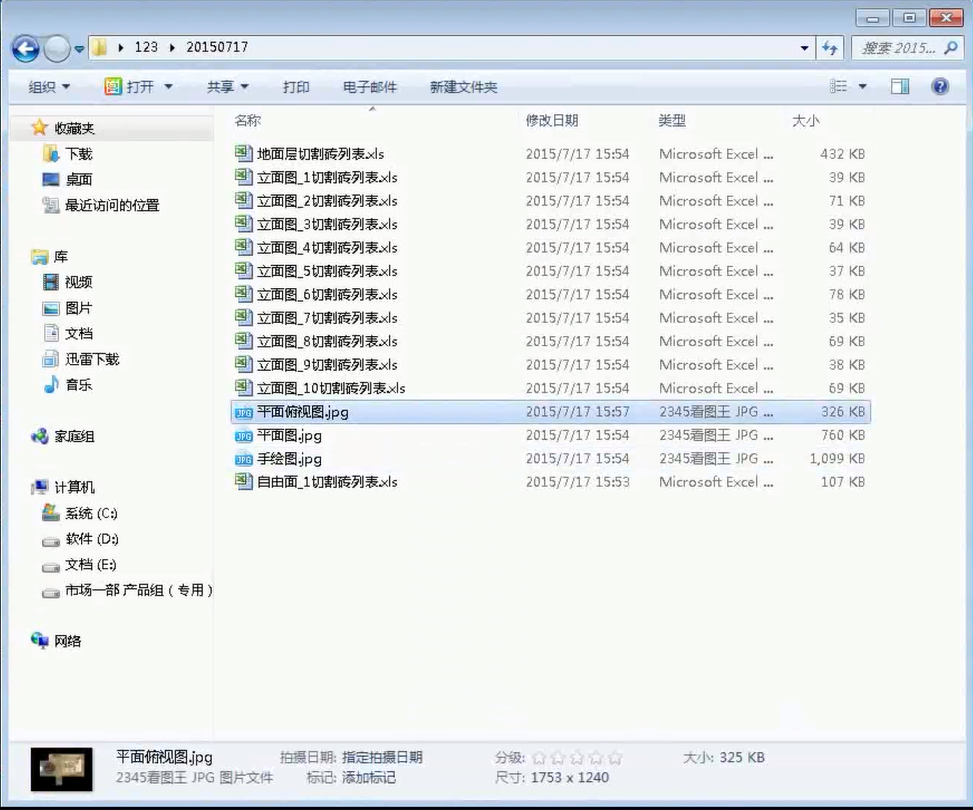Sort files by clicking the 大小 column header
Viewport: 973px width, 810px height.
pyautogui.click(x=806, y=120)
